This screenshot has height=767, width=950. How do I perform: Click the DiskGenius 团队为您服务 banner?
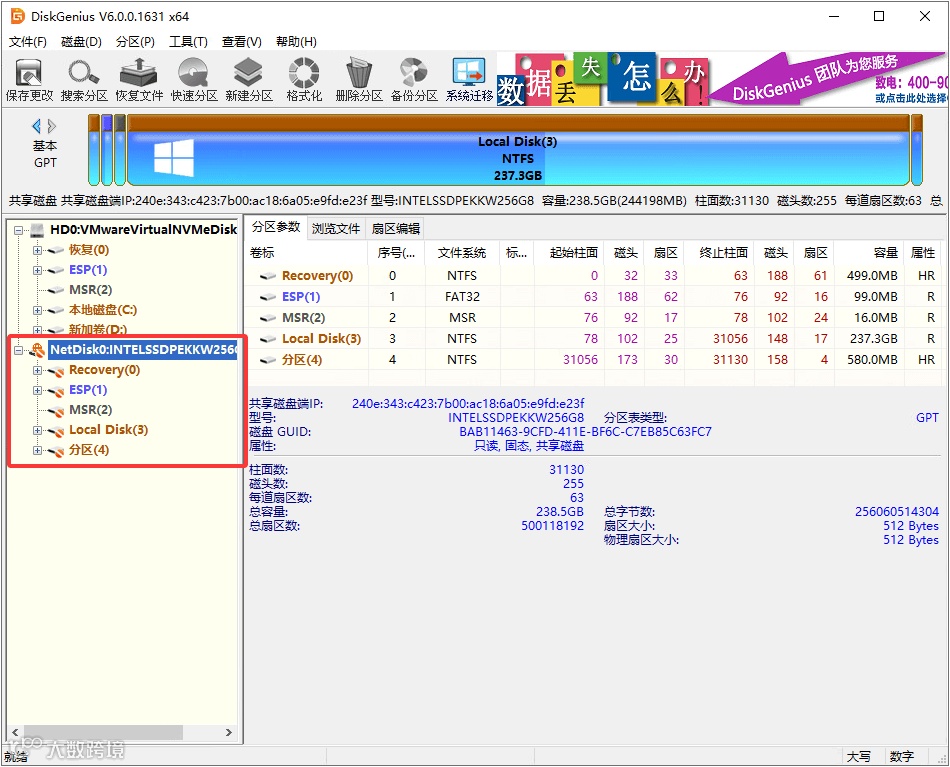[828, 79]
